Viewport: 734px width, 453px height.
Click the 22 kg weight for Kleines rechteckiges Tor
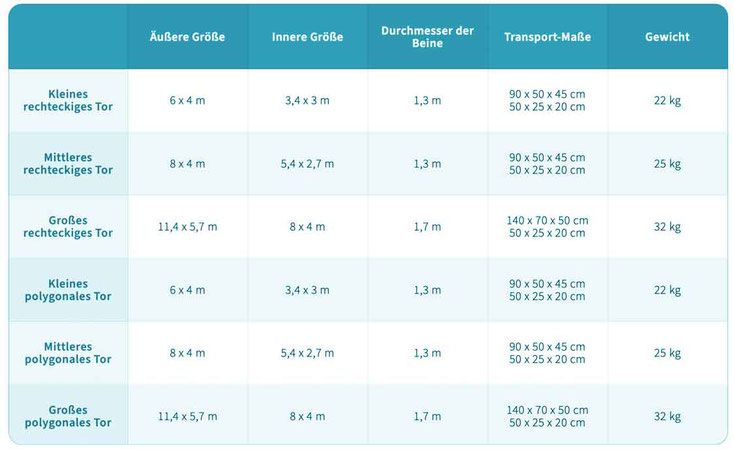click(x=667, y=101)
